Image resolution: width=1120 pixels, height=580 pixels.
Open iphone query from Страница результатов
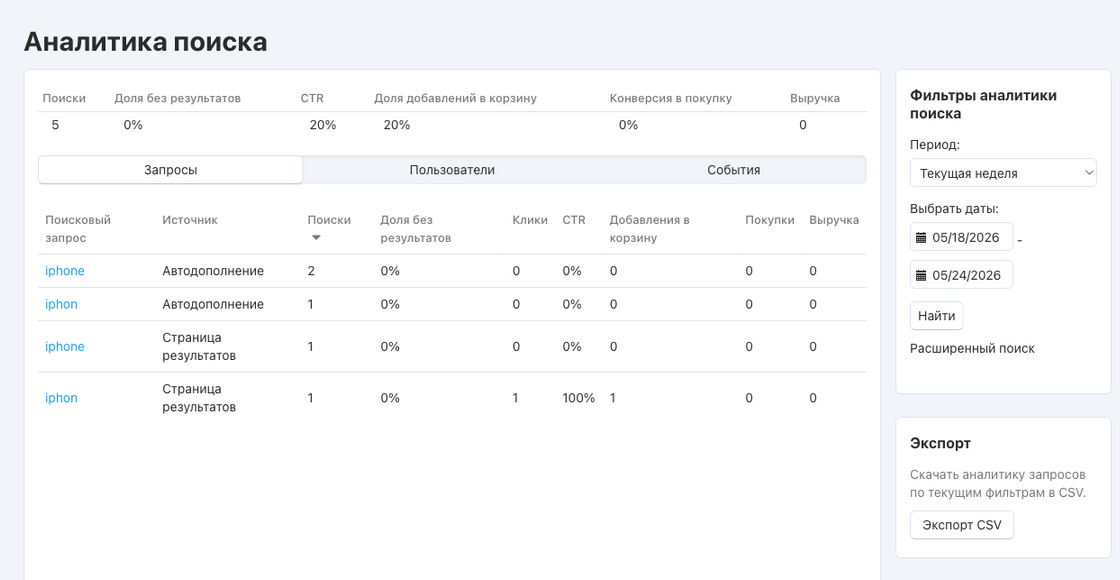[x=65, y=346]
